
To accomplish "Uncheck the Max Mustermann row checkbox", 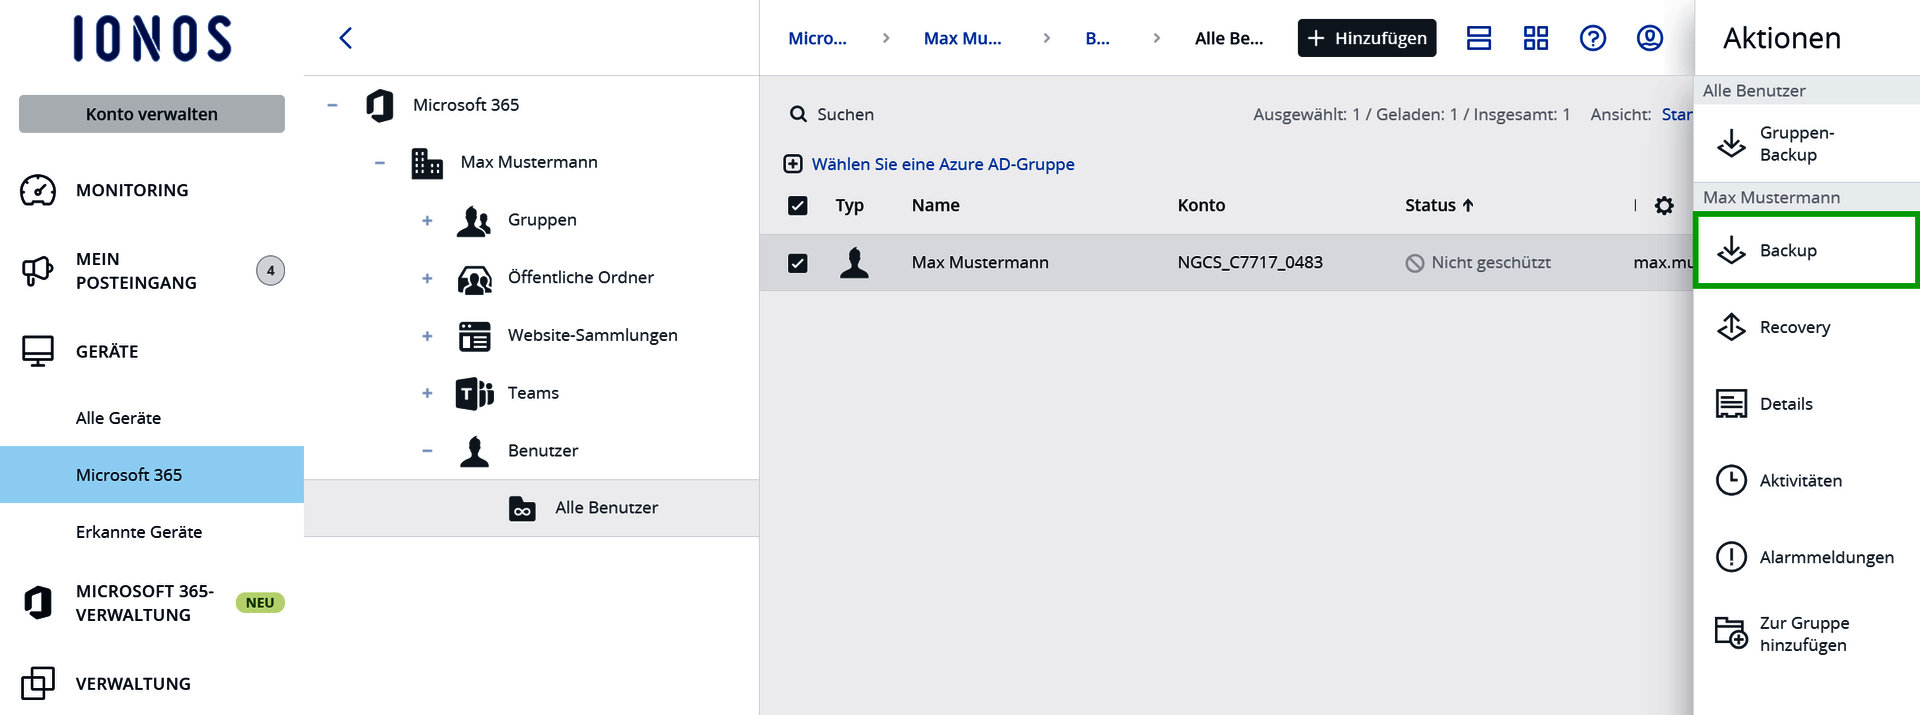I will [797, 263].
